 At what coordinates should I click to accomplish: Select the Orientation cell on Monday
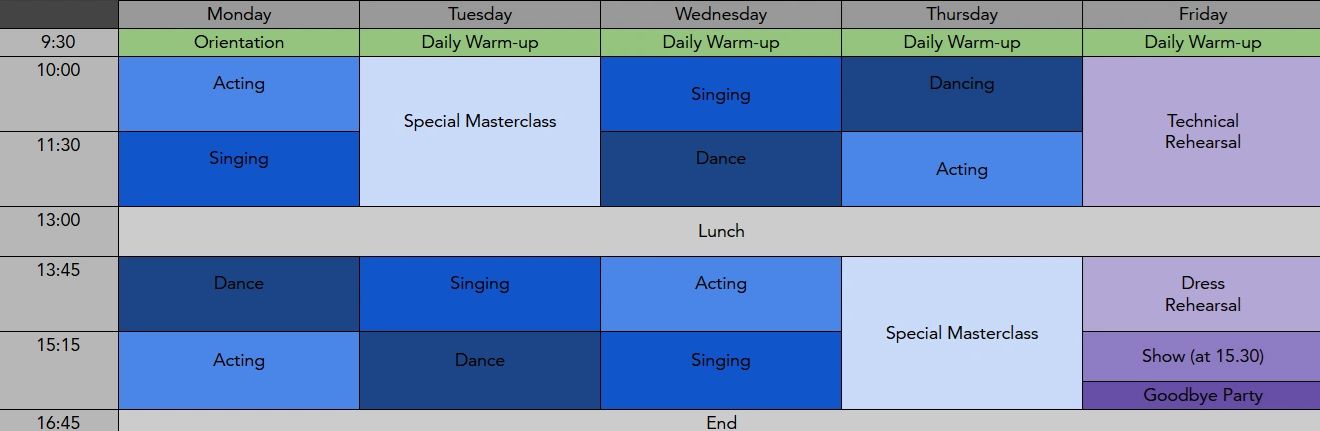click(x=239, y=42)
